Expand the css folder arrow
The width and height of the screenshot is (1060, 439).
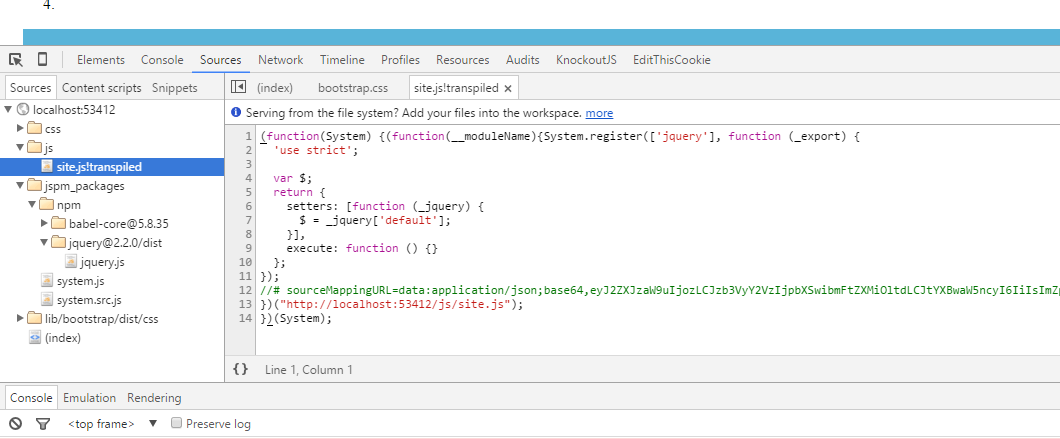20,129
